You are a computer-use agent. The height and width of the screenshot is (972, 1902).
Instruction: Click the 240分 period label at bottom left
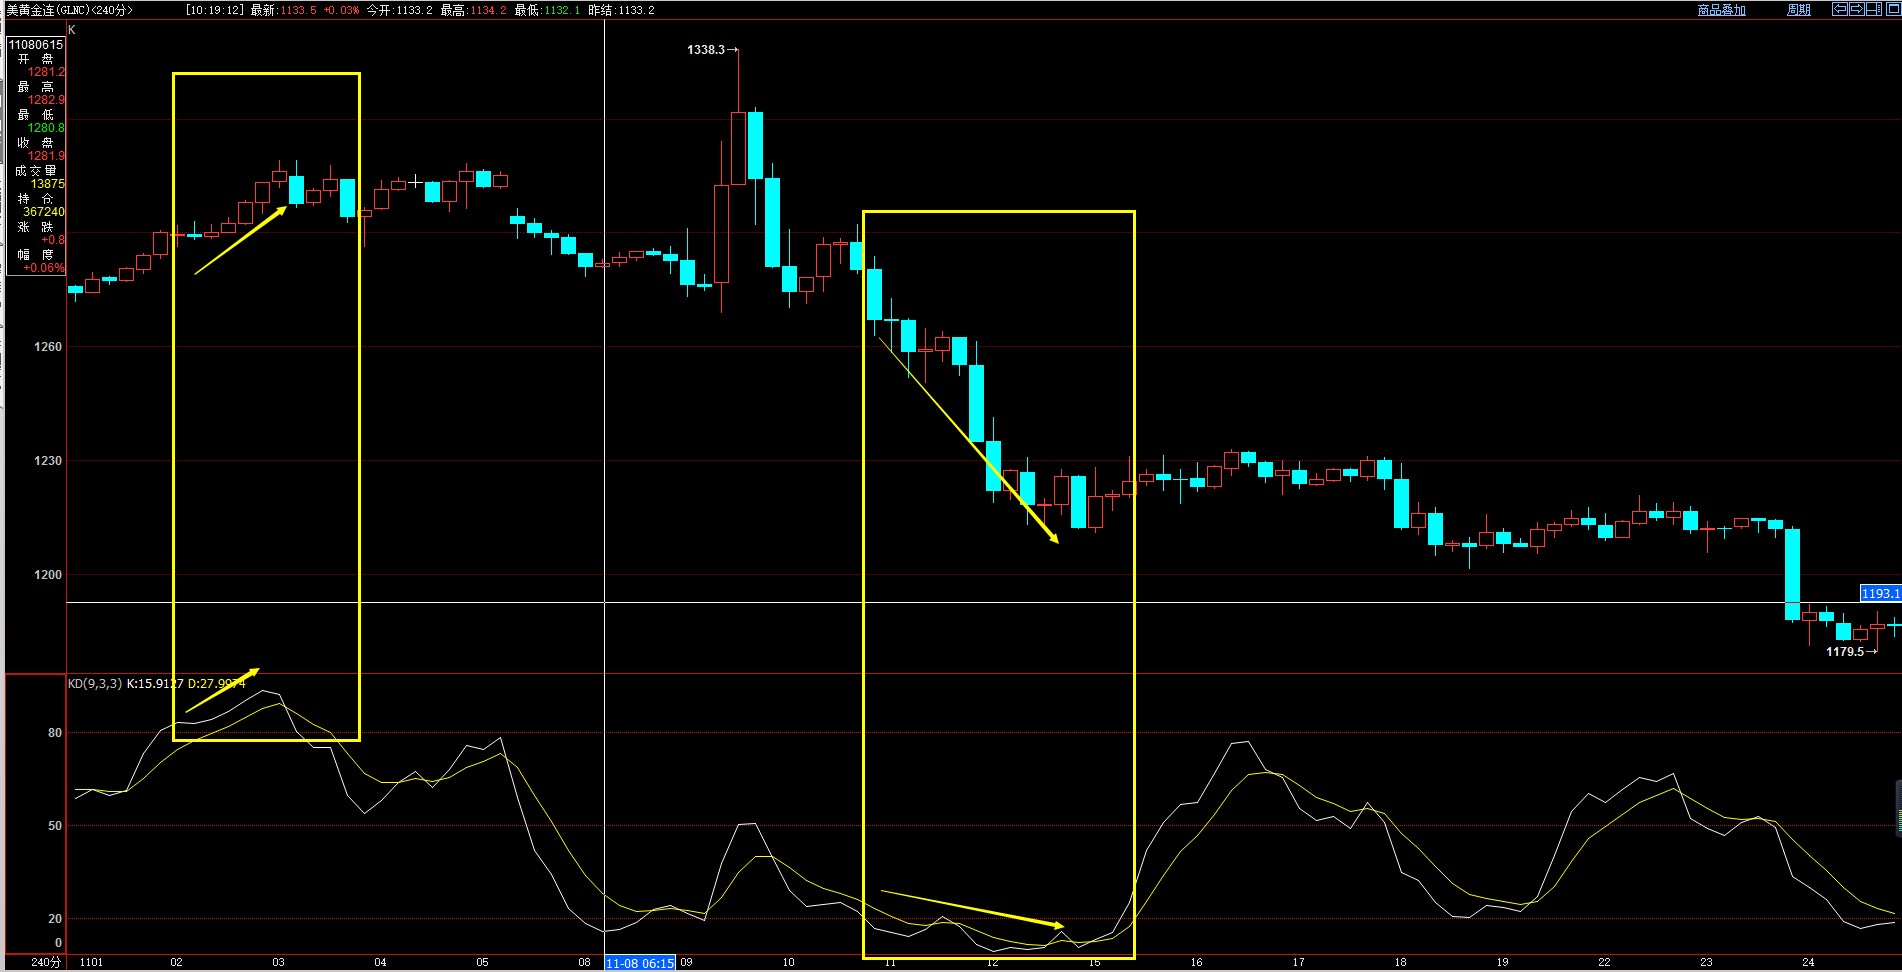pos(46,962)
